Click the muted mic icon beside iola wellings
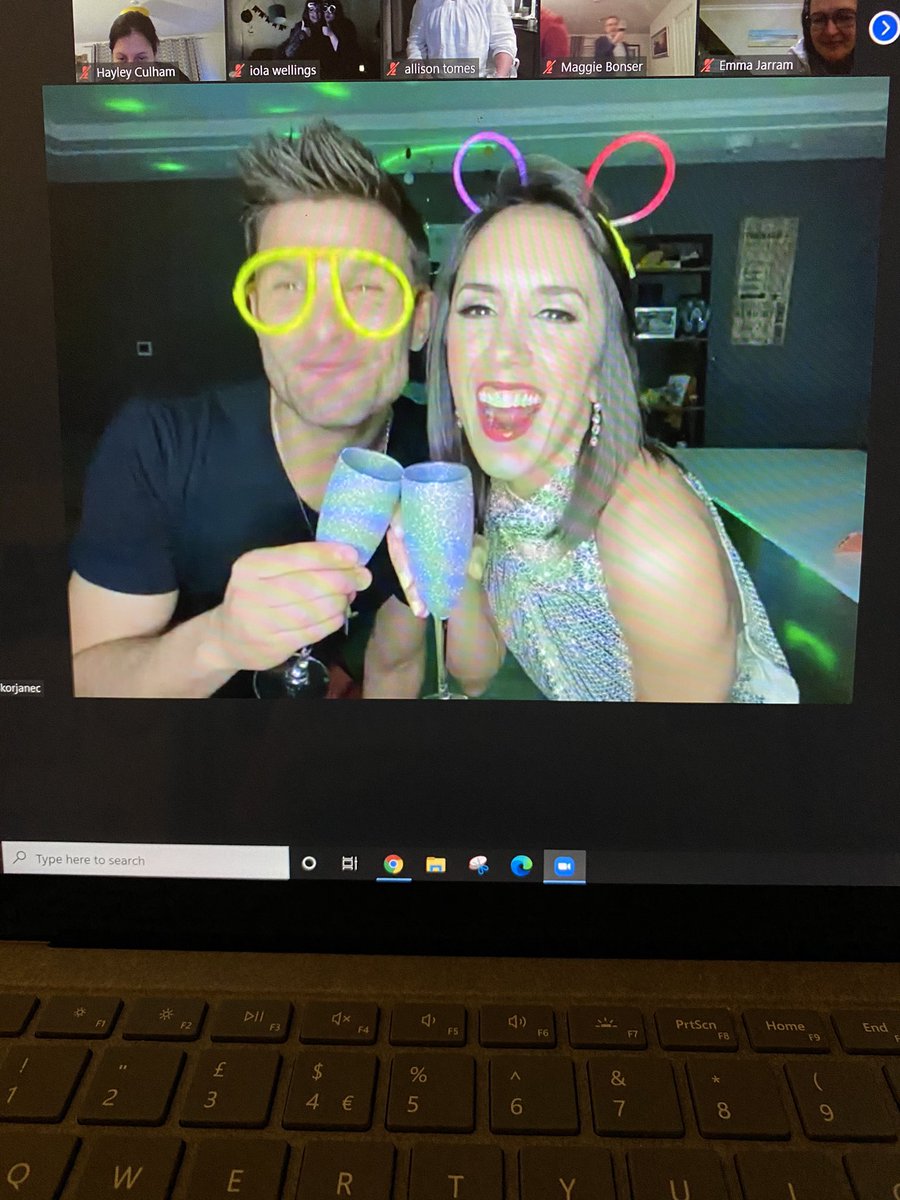Screen dimensions: 900x1200 pos(238,70)
